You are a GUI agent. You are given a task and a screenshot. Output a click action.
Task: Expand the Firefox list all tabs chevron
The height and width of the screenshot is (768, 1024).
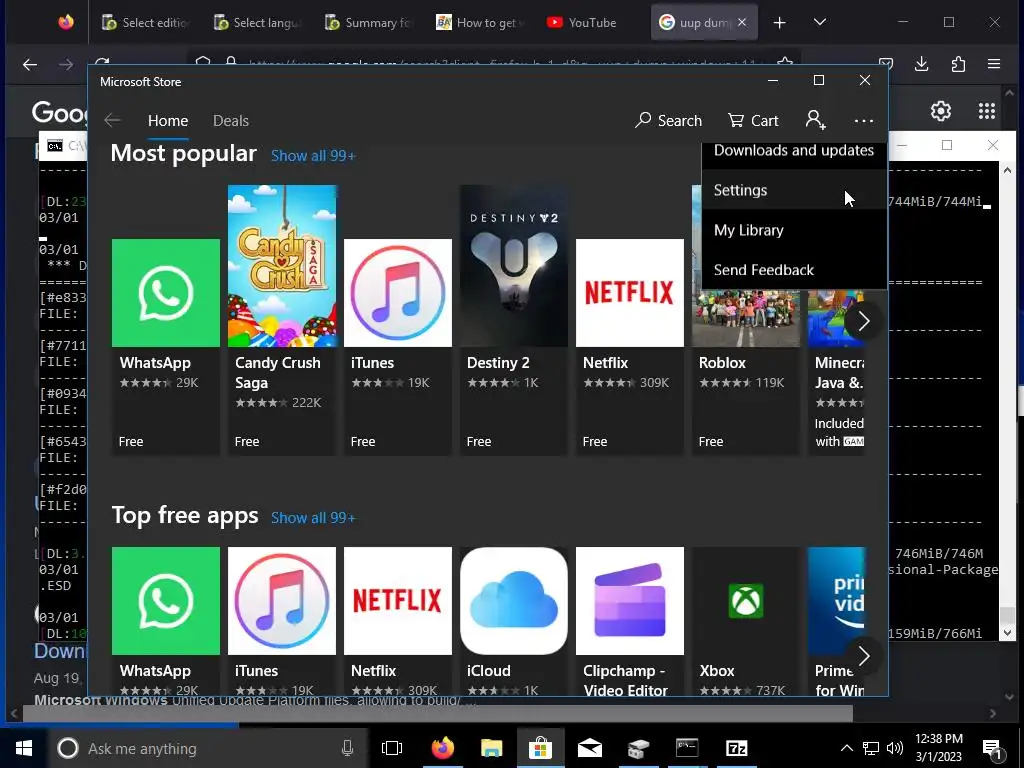820,22
